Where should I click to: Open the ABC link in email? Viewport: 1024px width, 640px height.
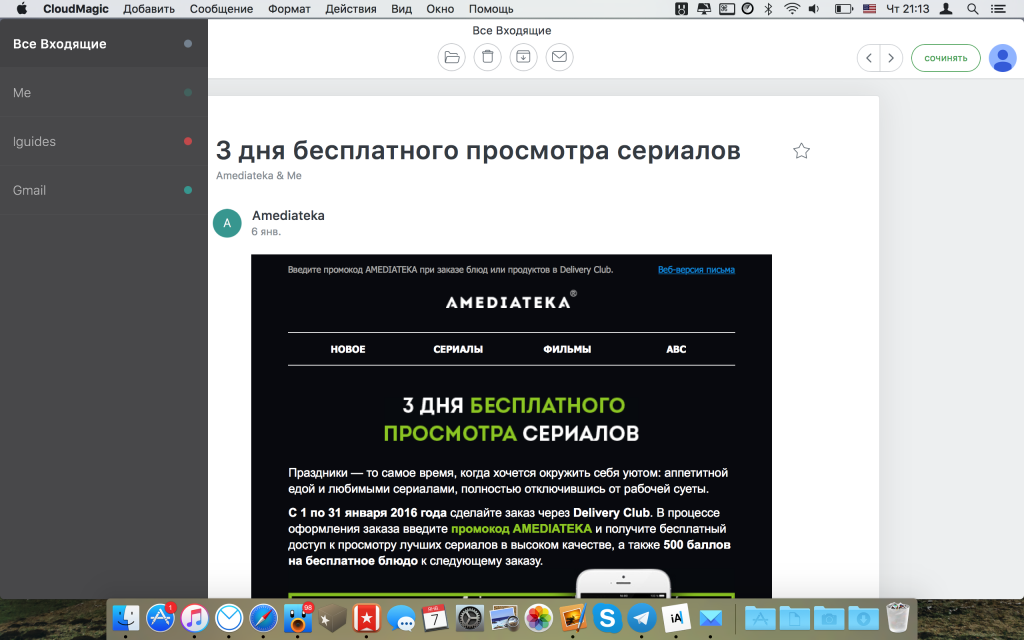[676, 349]
